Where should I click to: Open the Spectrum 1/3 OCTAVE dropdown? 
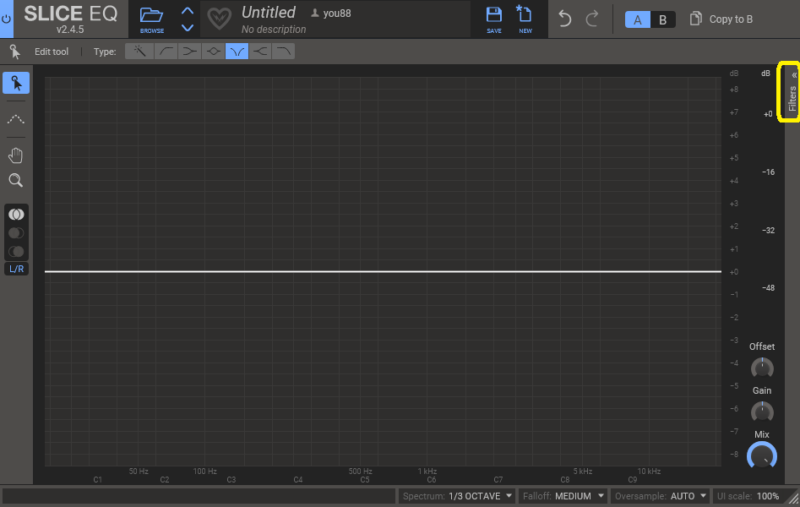[457, 496]
